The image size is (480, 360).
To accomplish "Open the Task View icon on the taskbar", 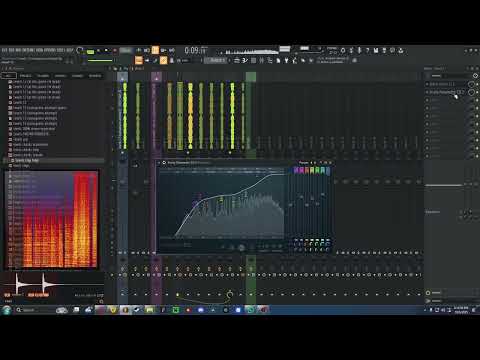I will (76, 310).
